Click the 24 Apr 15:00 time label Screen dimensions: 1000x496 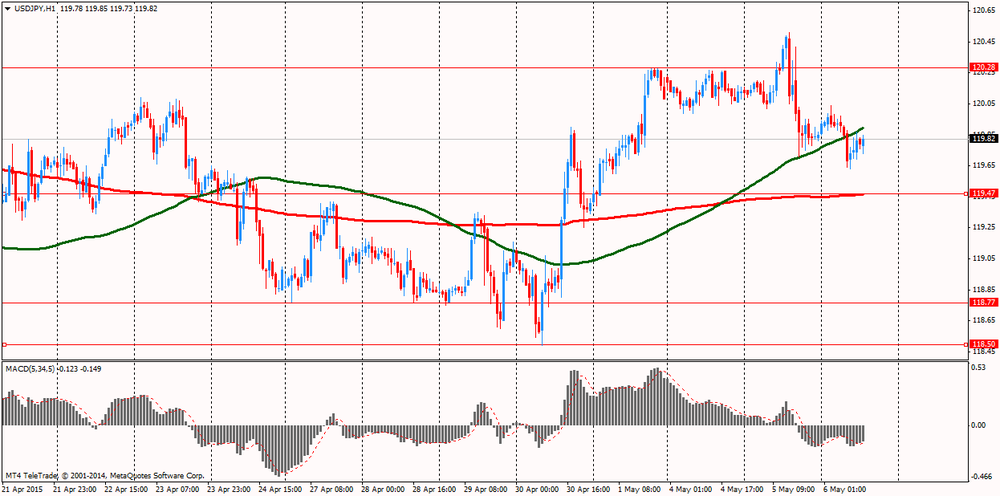280,490
